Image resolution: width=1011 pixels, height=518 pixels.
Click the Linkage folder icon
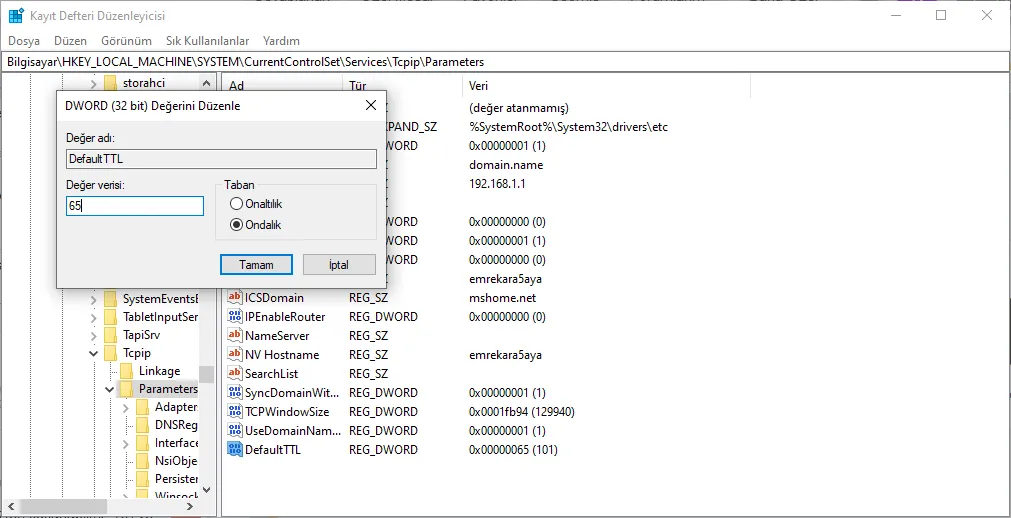click(x=127, y=371)
